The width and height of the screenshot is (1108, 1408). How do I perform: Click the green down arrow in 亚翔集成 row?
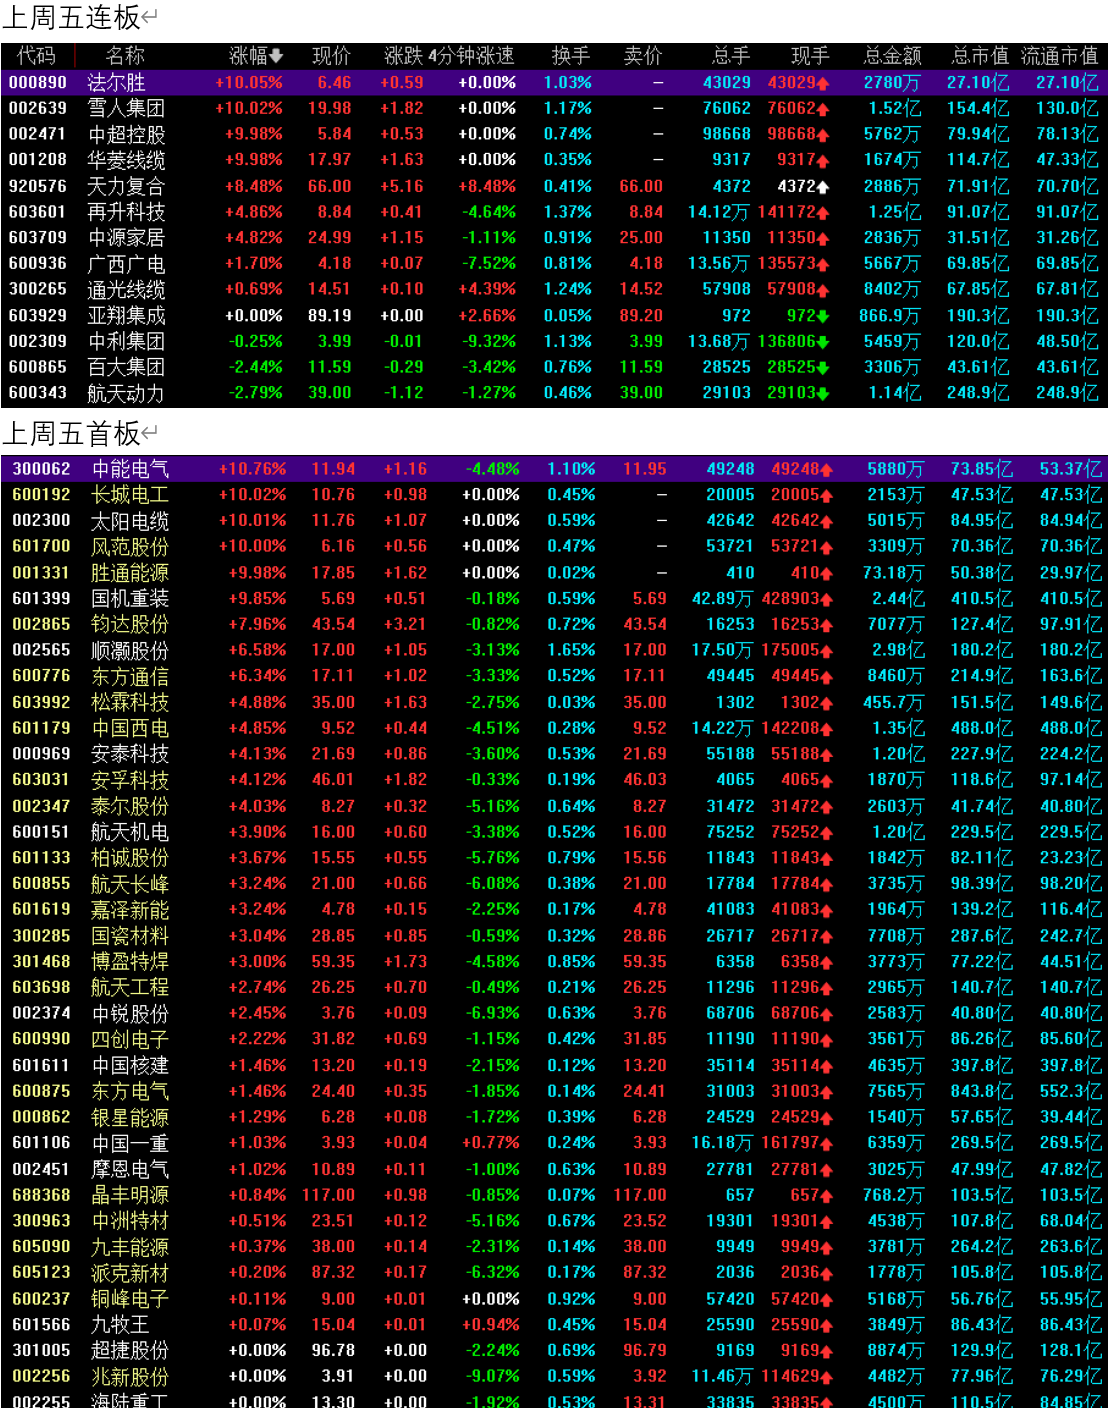coord(823,316)
